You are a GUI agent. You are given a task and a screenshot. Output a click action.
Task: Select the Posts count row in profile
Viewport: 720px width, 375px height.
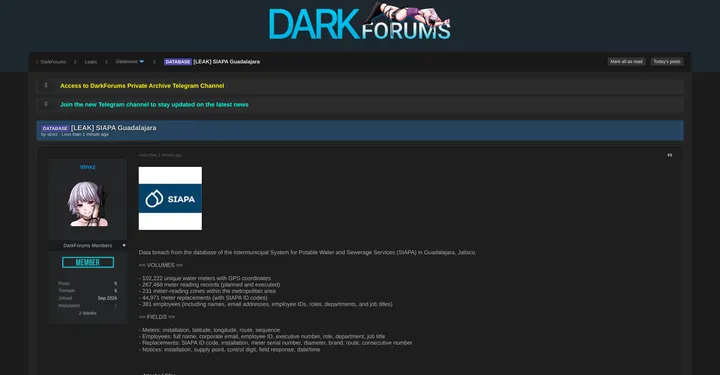coord(87,284)
